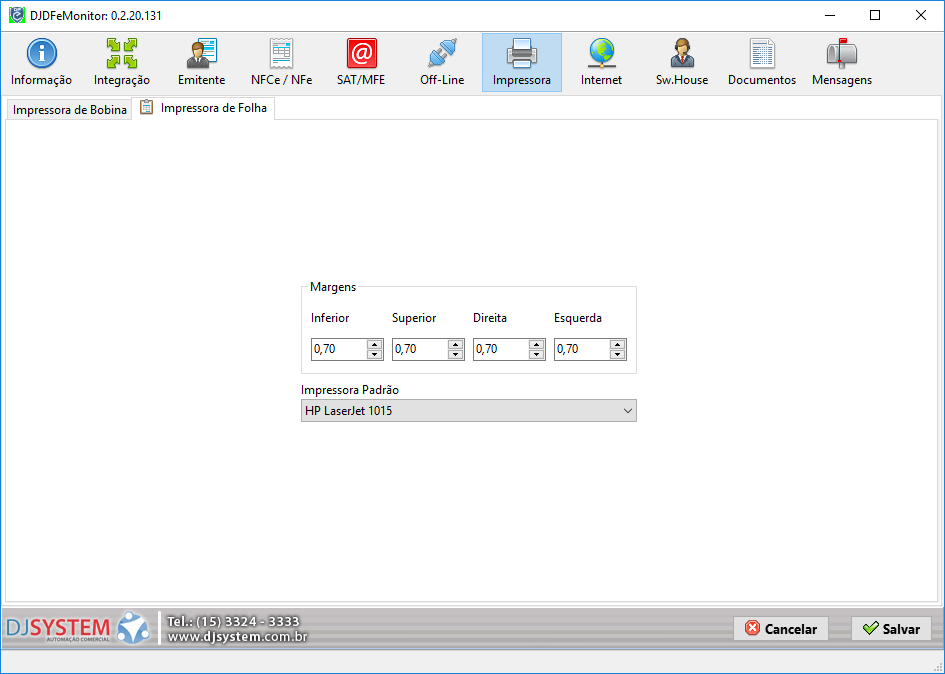
Task: Click the Impressora Padrão label
Action: [x=350, y=390]
